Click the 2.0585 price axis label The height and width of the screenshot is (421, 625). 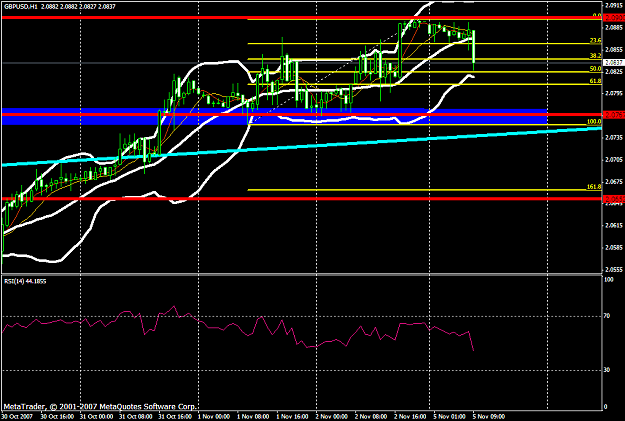(x=614, y=248)
